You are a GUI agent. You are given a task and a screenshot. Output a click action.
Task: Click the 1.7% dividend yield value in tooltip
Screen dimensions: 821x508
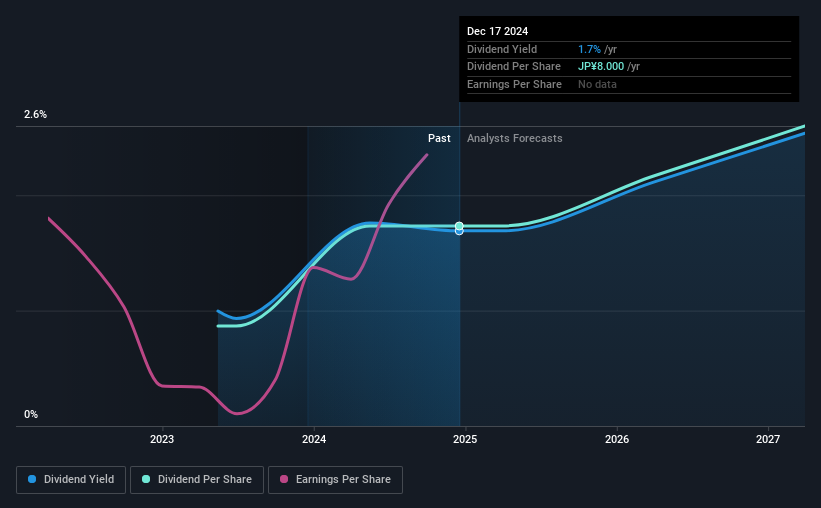coord(589,49)
